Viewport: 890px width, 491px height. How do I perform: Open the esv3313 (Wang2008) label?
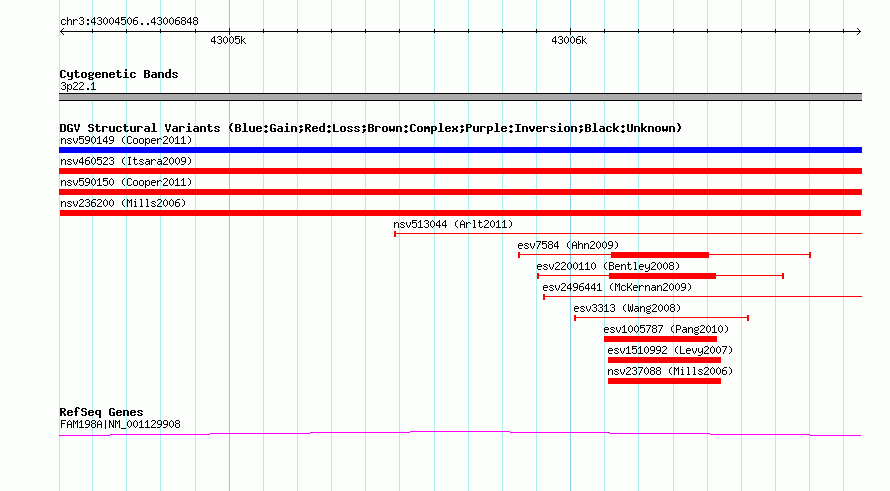tap(627, 308)
